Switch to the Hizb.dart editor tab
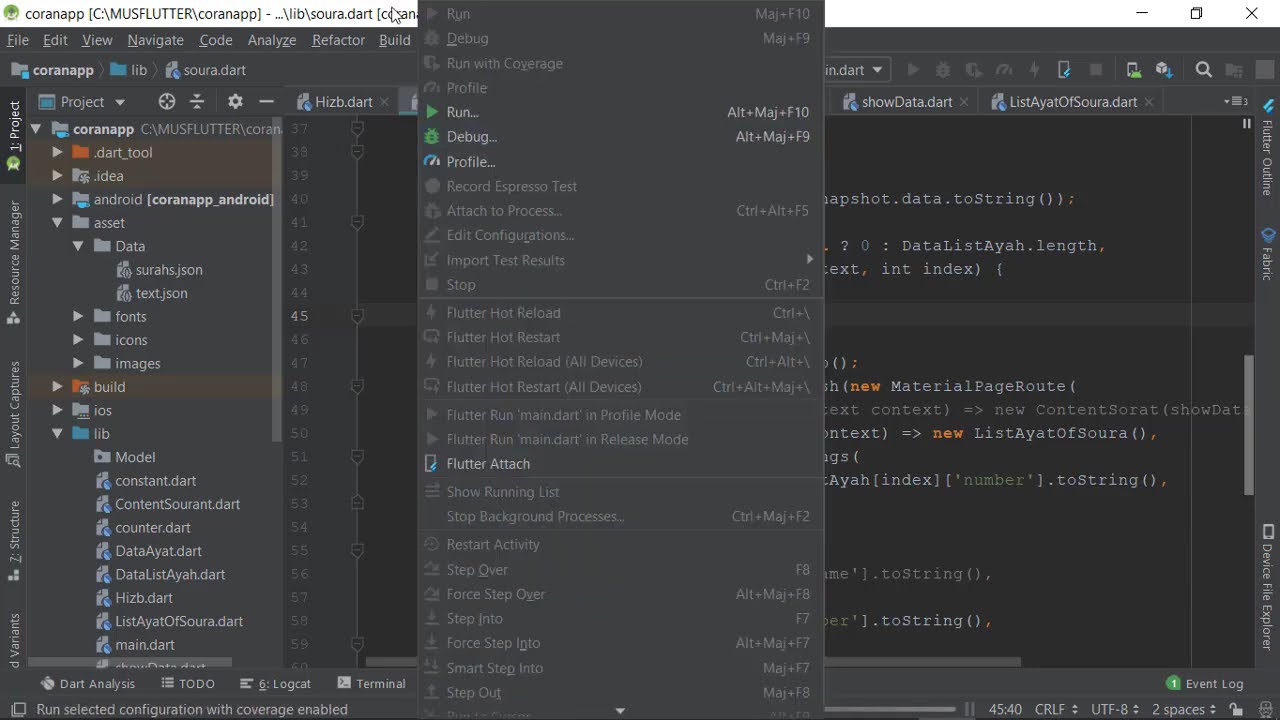 click(343, 102)
